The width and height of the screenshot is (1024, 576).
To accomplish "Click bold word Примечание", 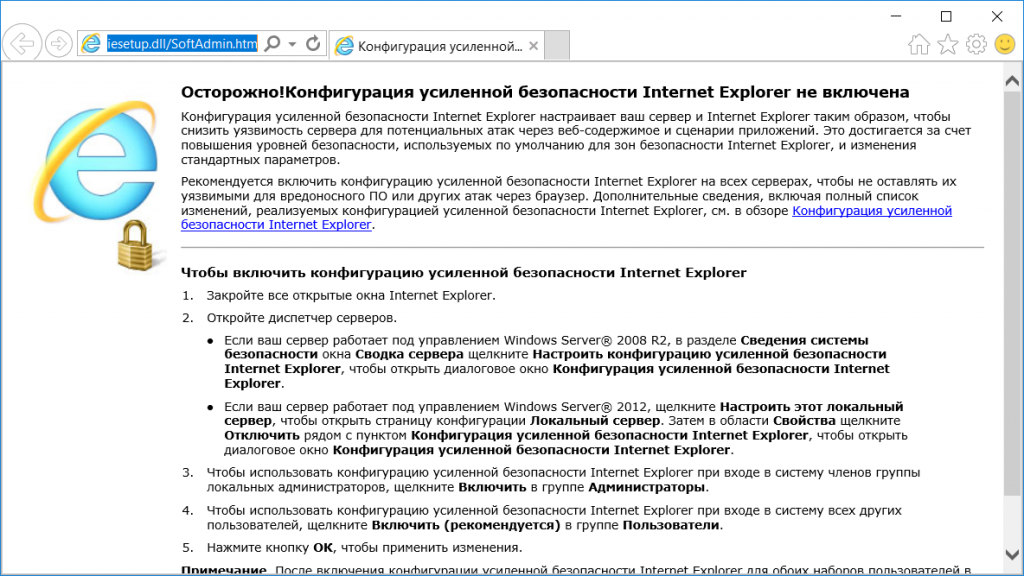I will pyautogui.click(x=223, y=569).
